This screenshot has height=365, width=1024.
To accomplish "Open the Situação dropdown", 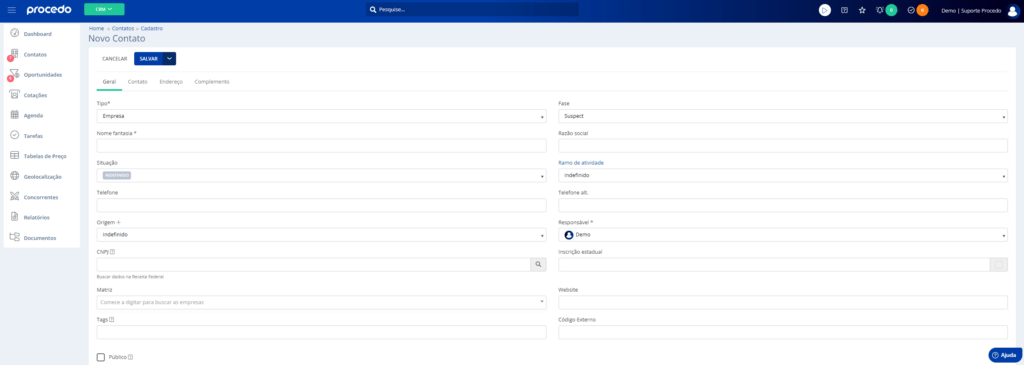I will (321, 176).
